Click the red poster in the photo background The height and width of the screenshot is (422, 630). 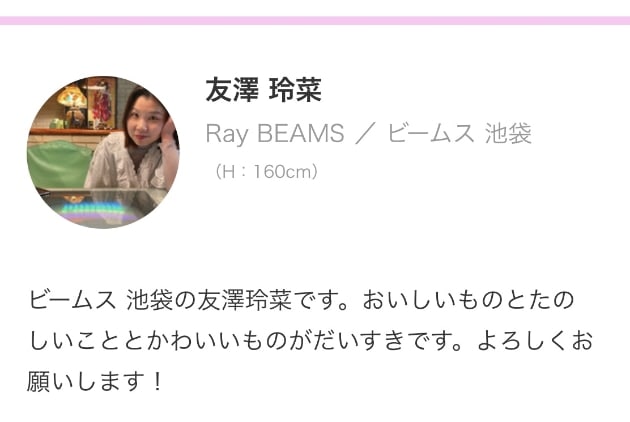[102, 104]
